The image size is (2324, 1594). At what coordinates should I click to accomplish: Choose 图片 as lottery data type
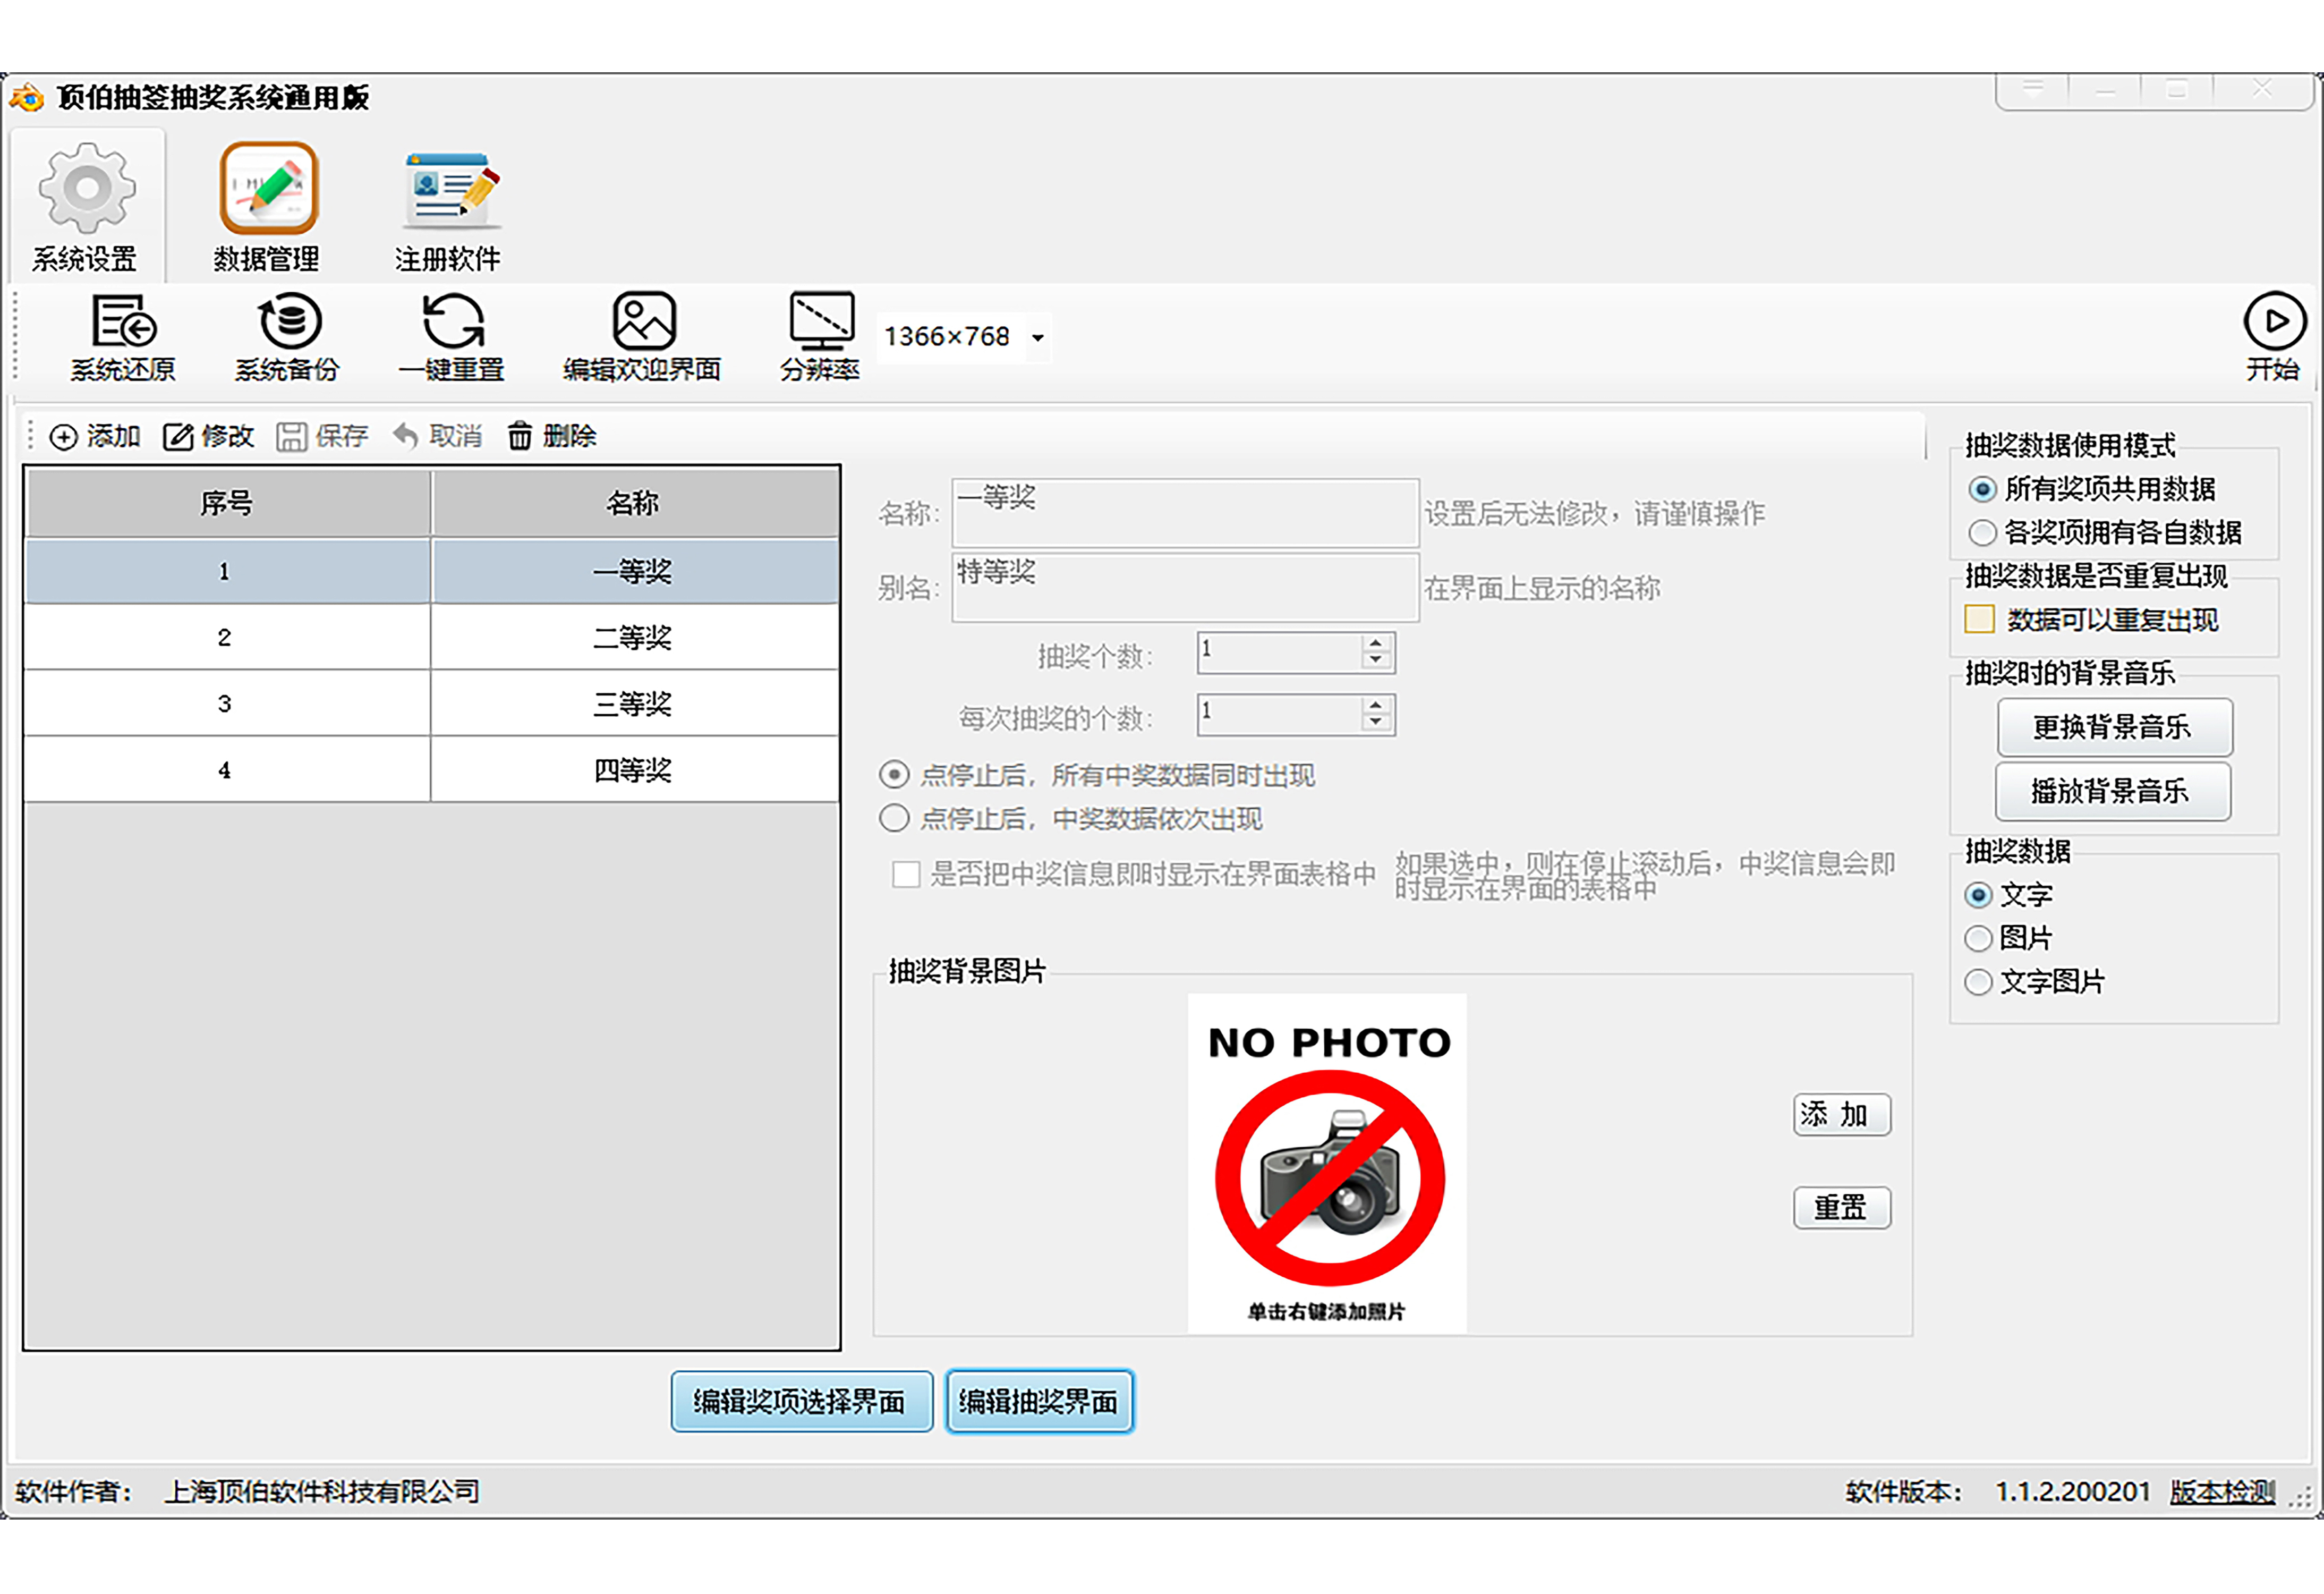[1978, 939]
